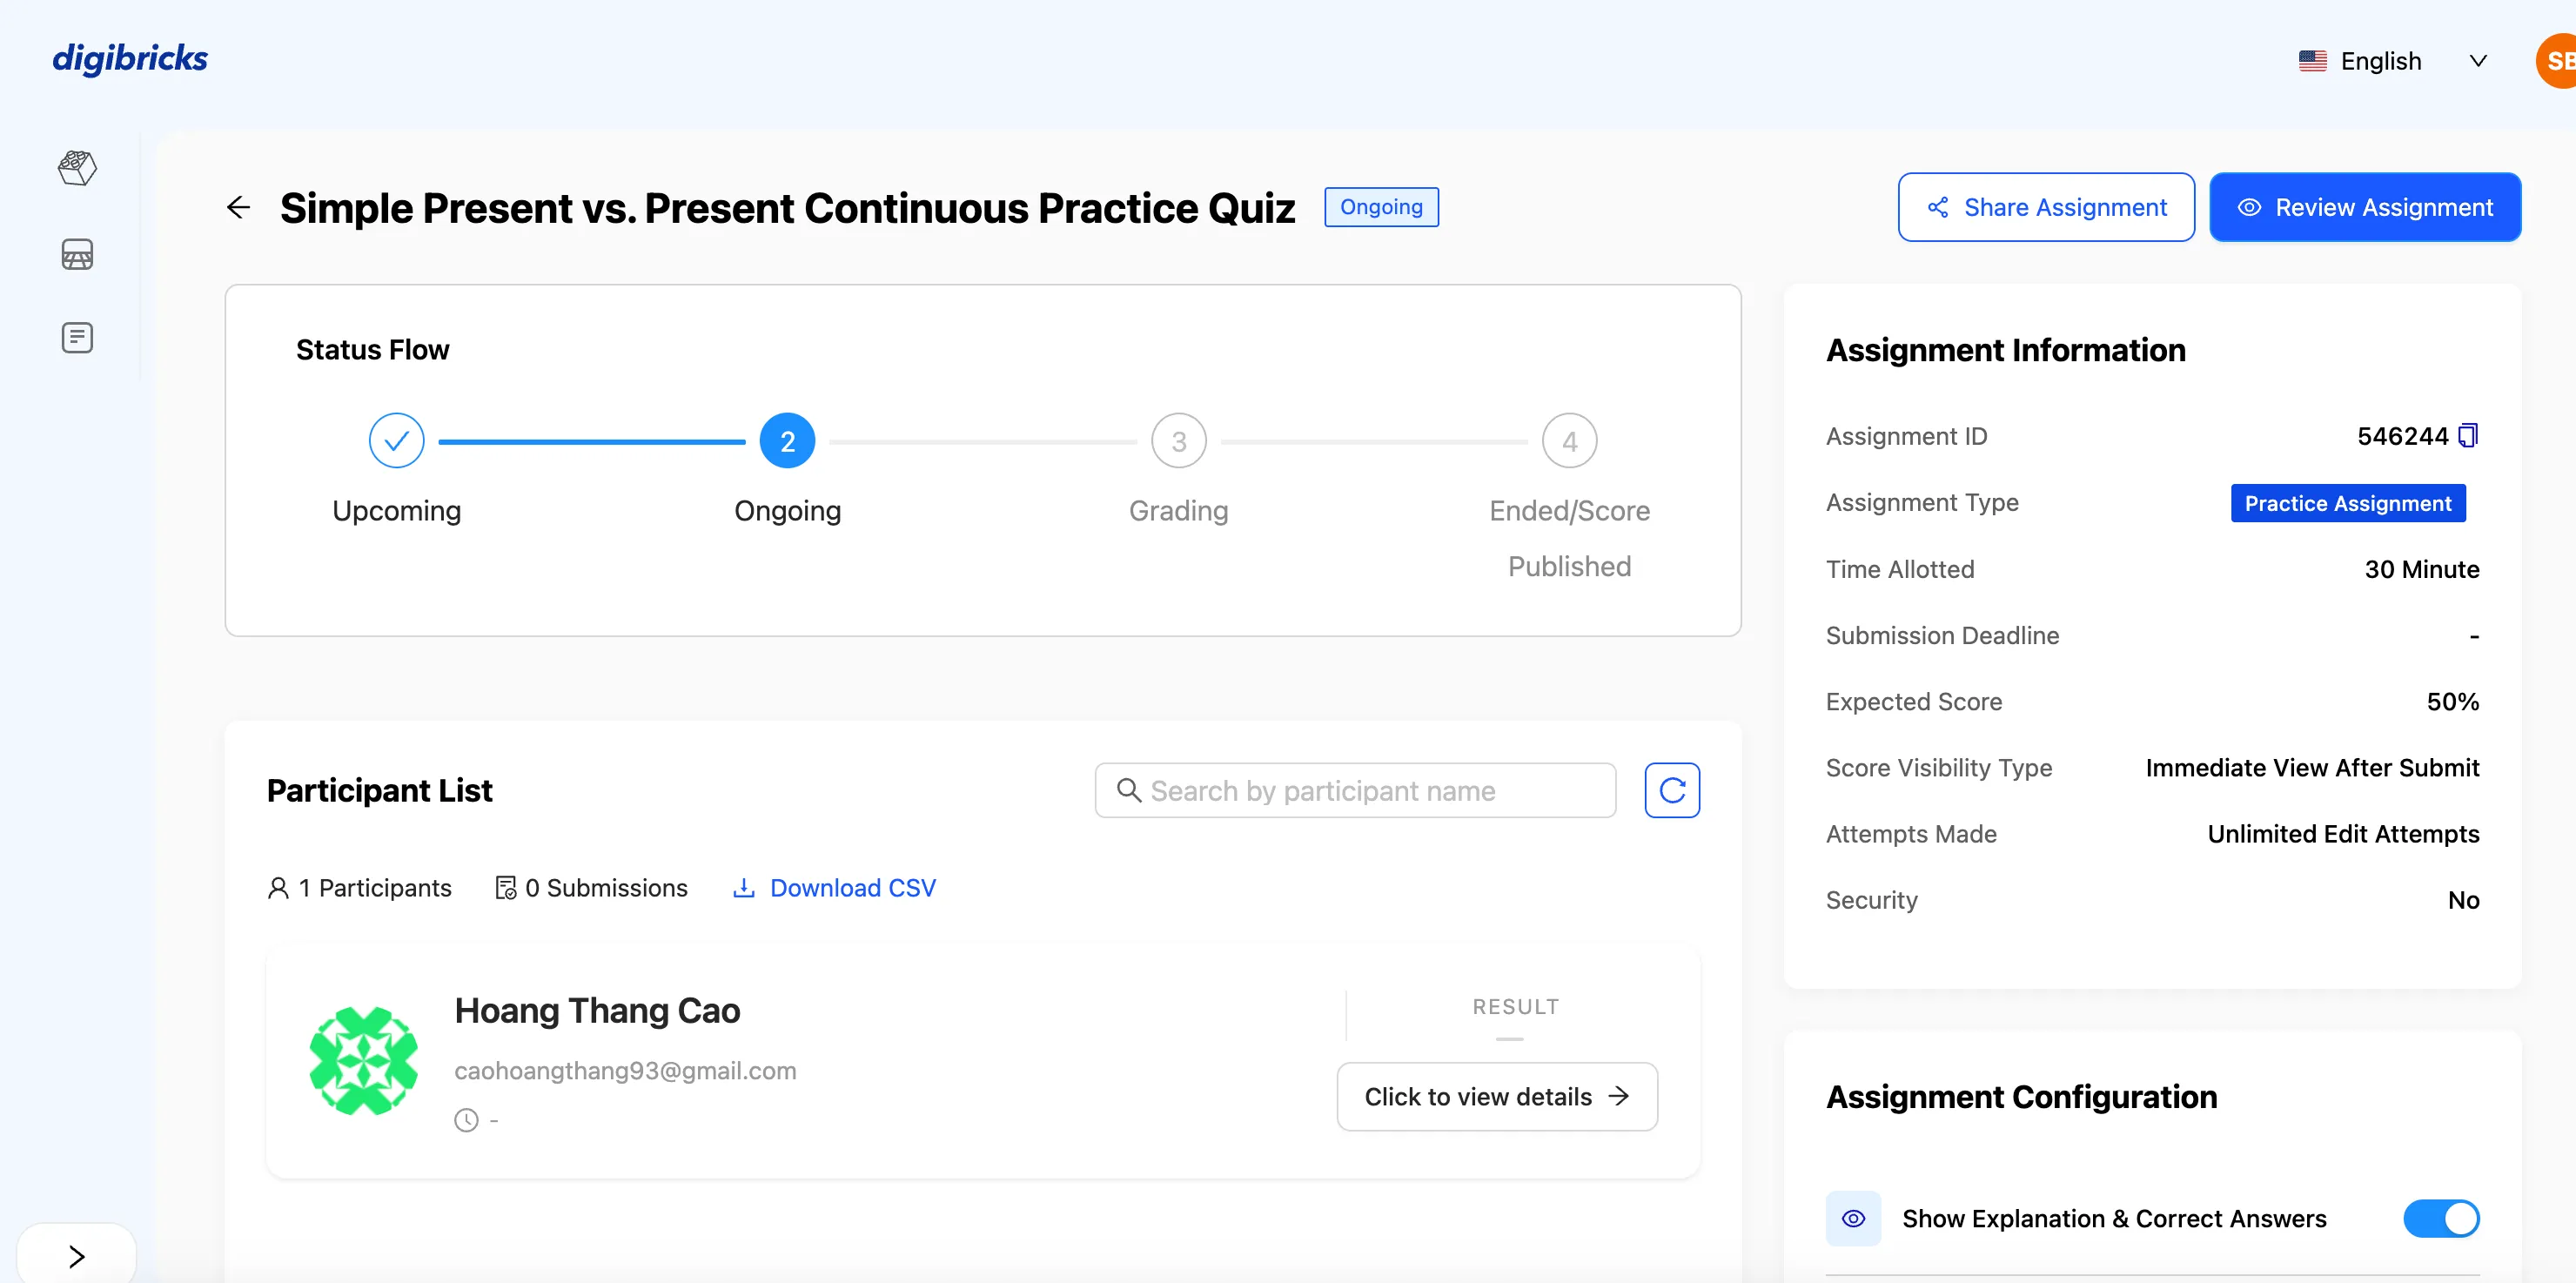Click the bricks icon in the sidebar
The height and width of the screenshot is (1283, 2576).
(x=77, y=168)
